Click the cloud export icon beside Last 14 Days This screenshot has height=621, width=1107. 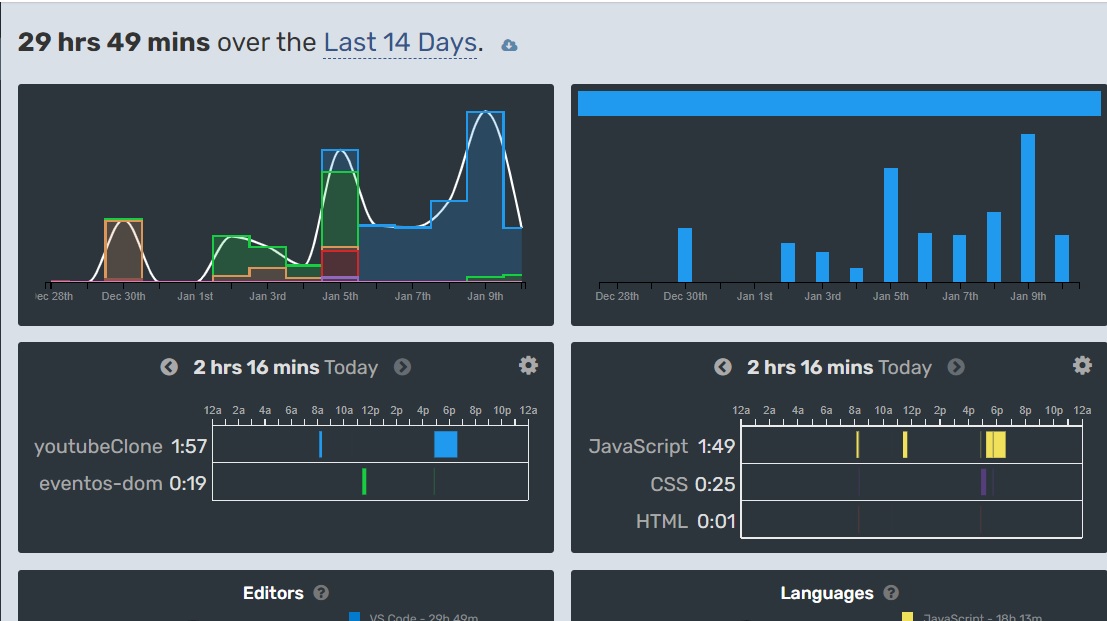[x=509, y=44]
